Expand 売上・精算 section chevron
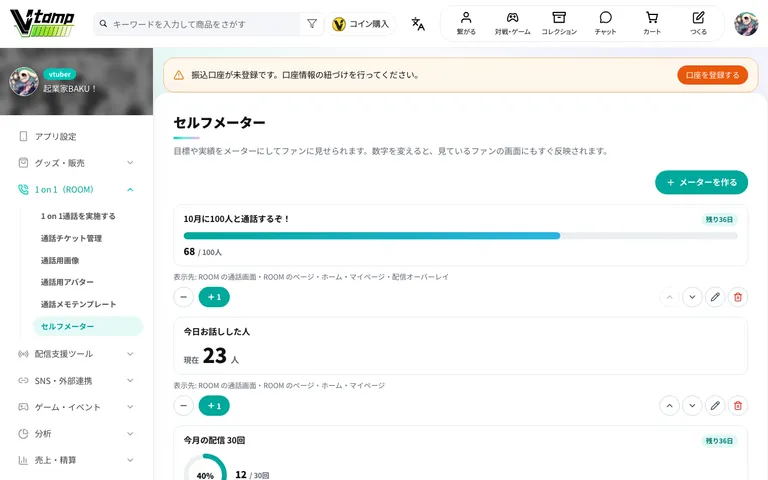 pyautogui.click(x=130, y=460)
